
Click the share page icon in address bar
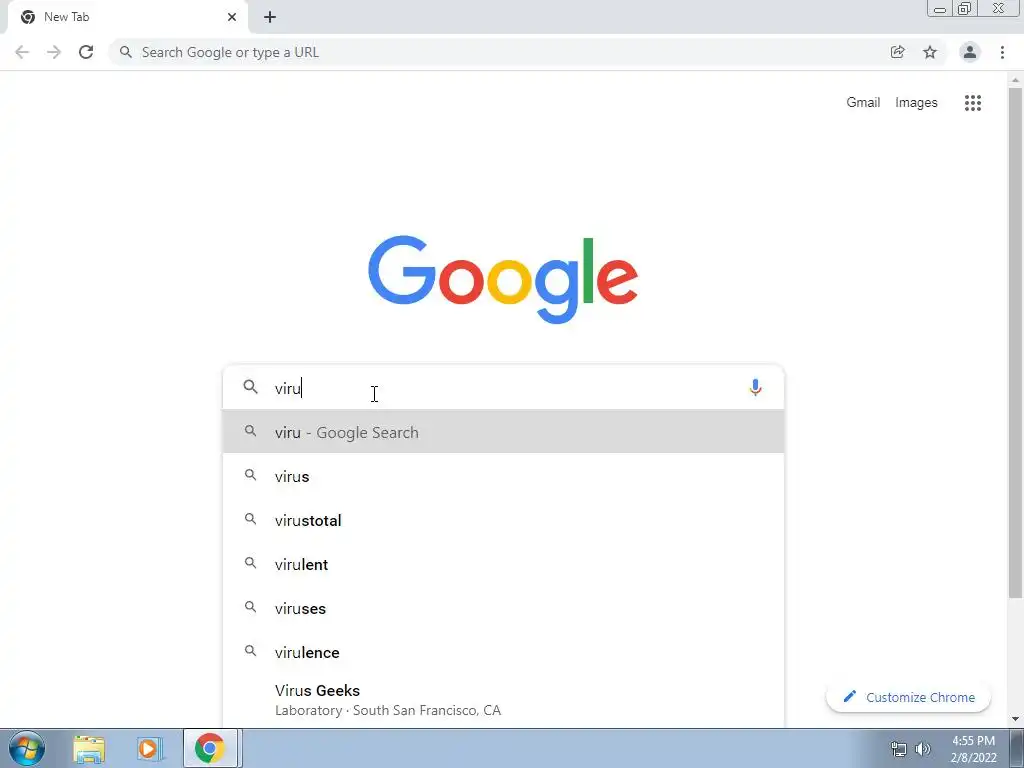click(x=897, y=52)
